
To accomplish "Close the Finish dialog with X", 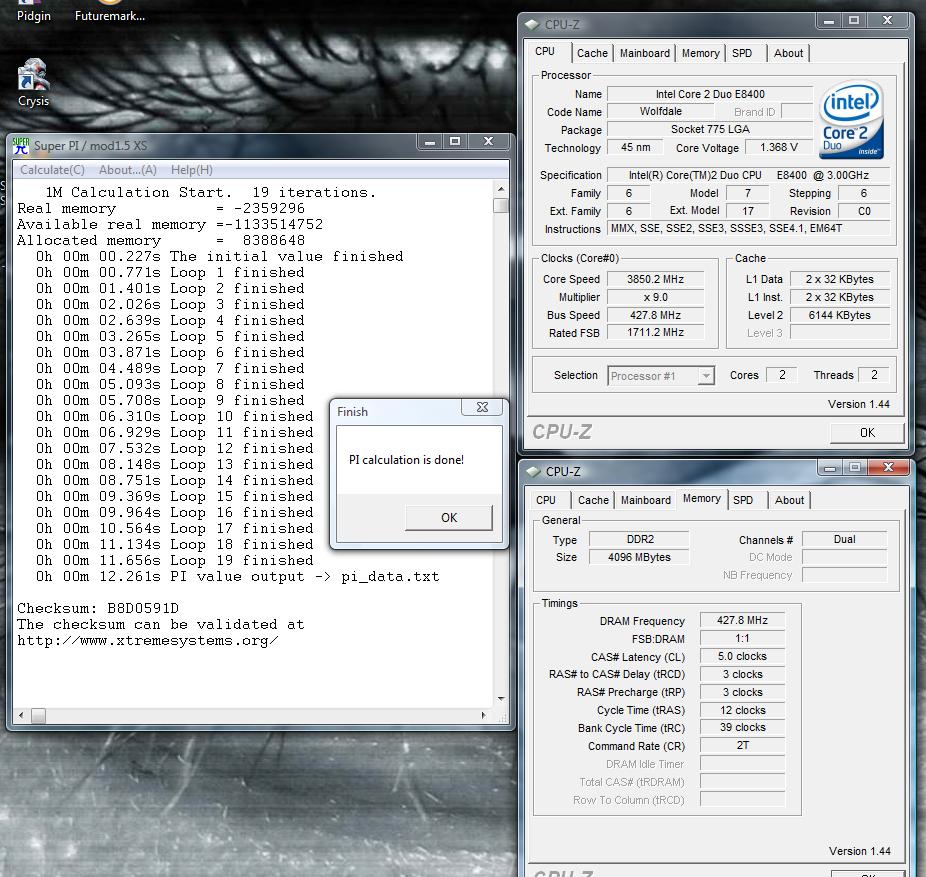I will (482, 407).
